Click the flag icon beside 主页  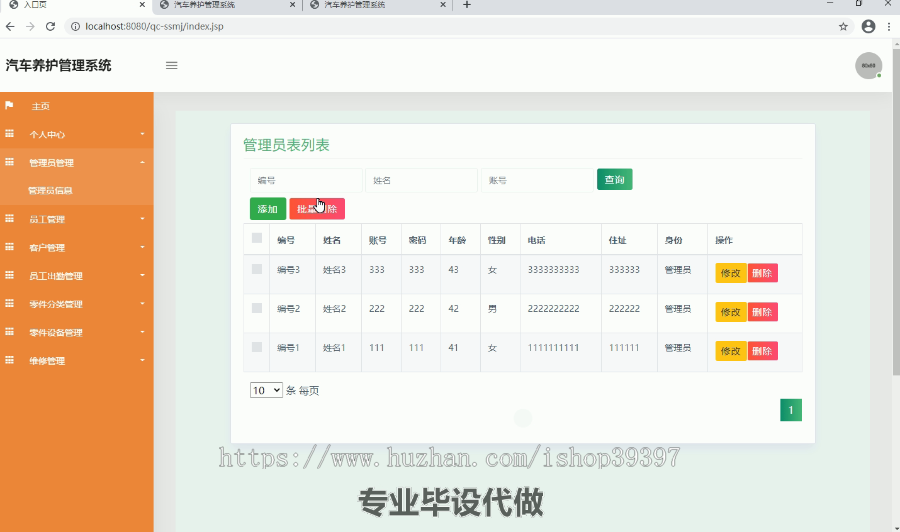tap(9, 106)
